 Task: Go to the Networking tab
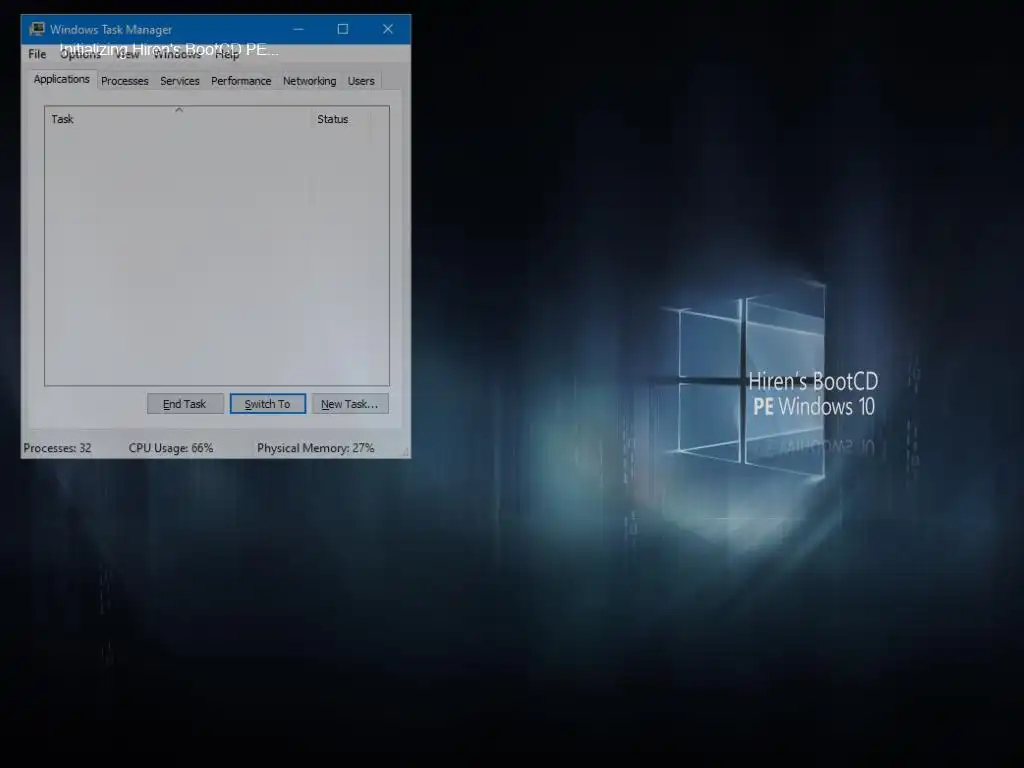coord(310,81)
